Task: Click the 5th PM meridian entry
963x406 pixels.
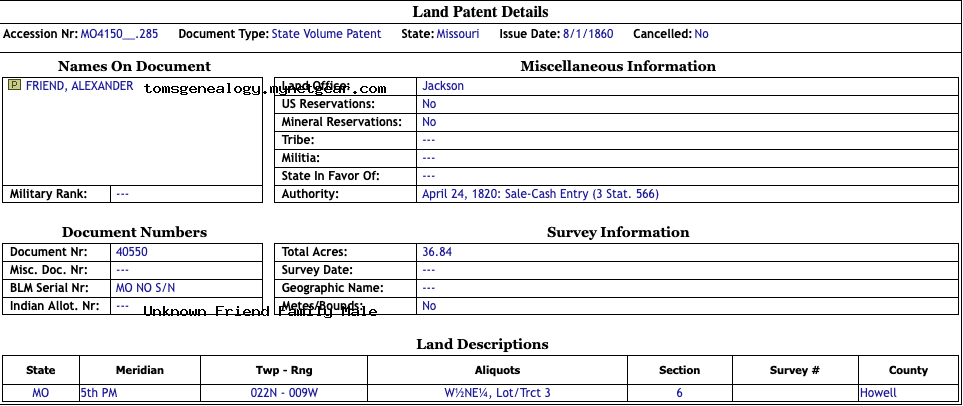Action: tap(99, 393)
